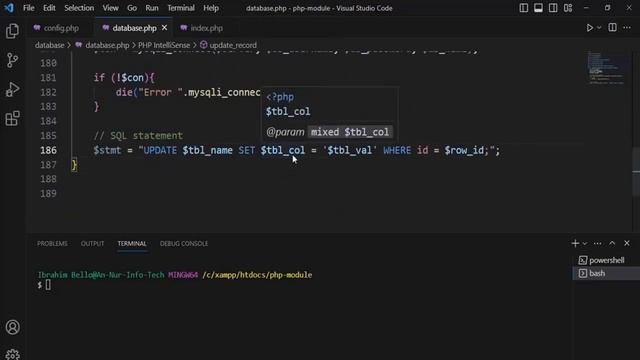Click the $tbl_name variable on line 186
The height and width of the screenshot is (360, 640).
point(207,150)
